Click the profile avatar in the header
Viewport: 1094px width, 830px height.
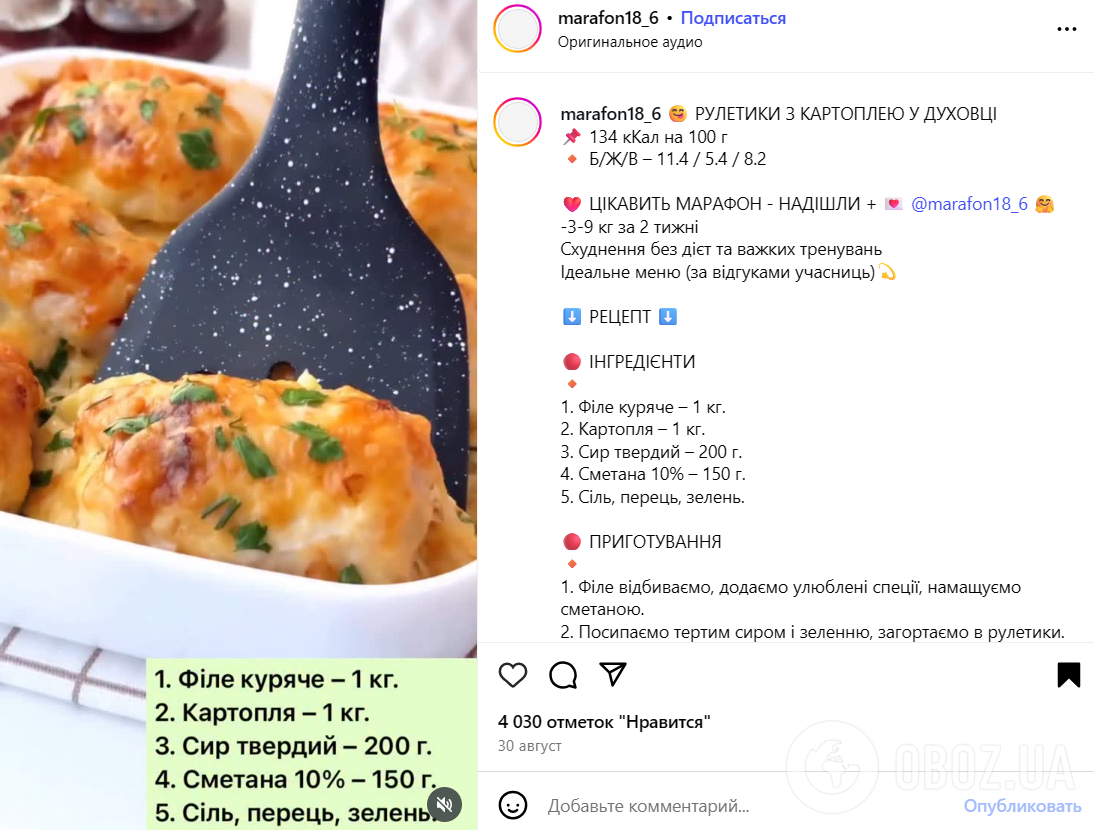point(518,29)
